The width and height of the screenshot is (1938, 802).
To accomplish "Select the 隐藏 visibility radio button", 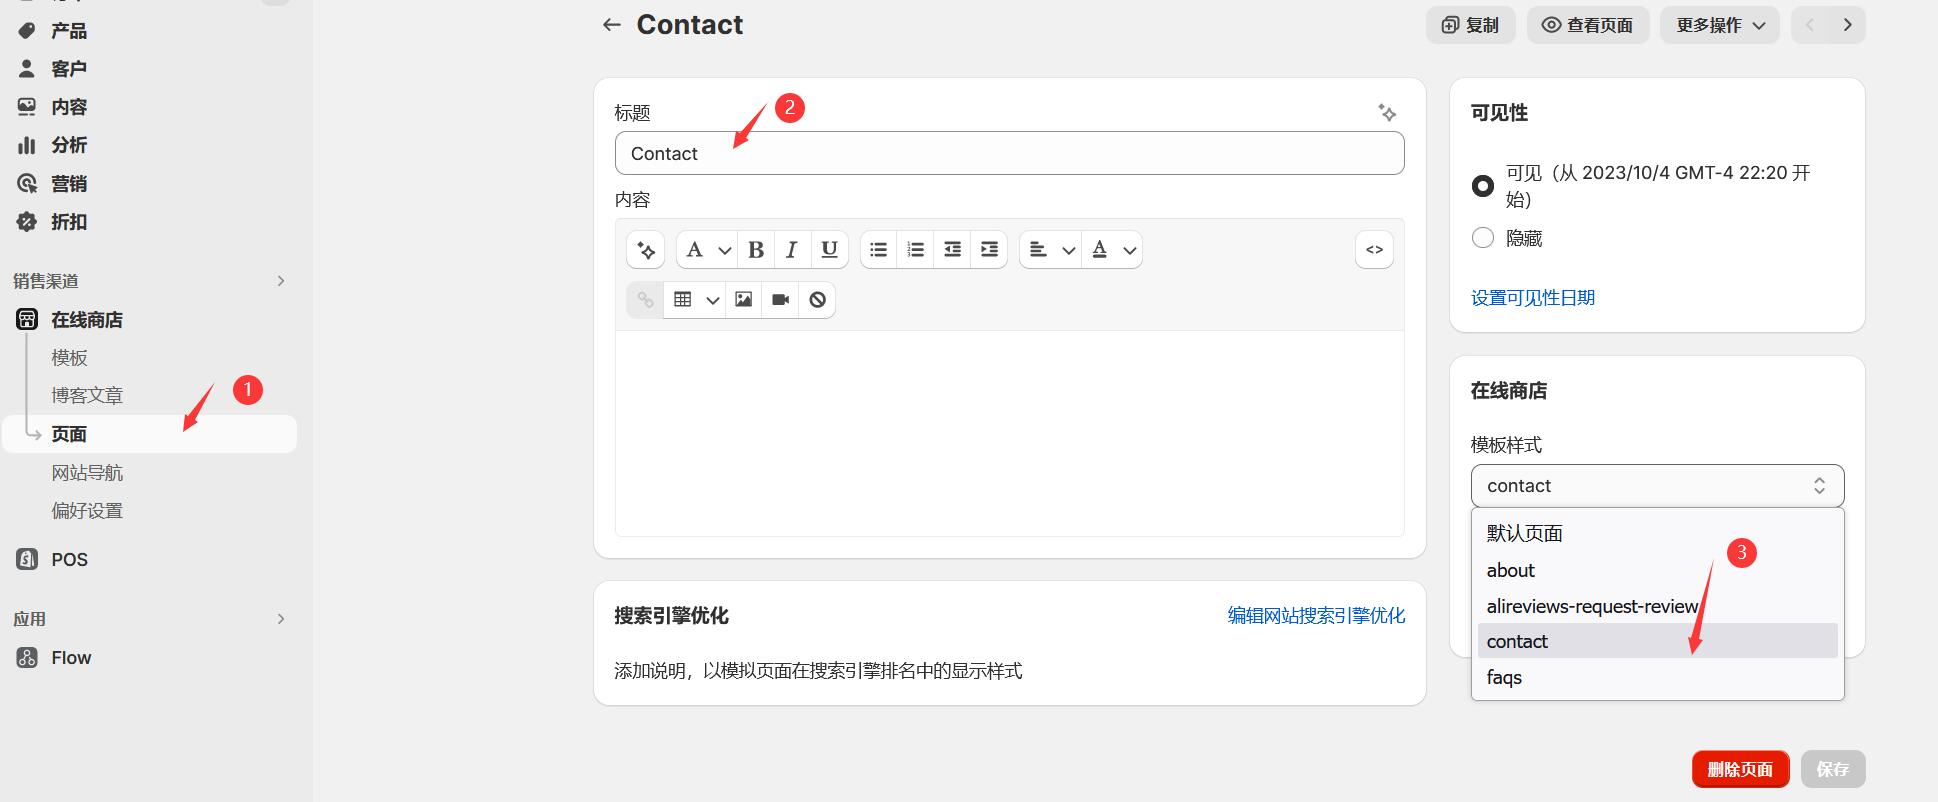I will (x=1483, y=238).
